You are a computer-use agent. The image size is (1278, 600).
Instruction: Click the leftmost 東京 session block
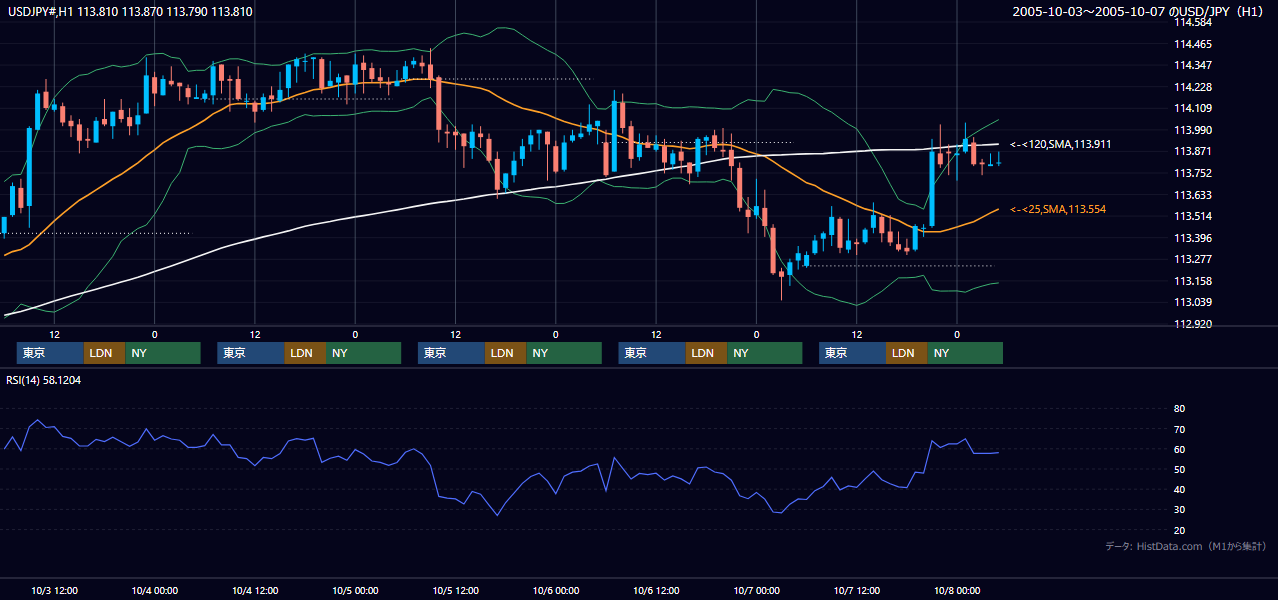tap(50, 353)
